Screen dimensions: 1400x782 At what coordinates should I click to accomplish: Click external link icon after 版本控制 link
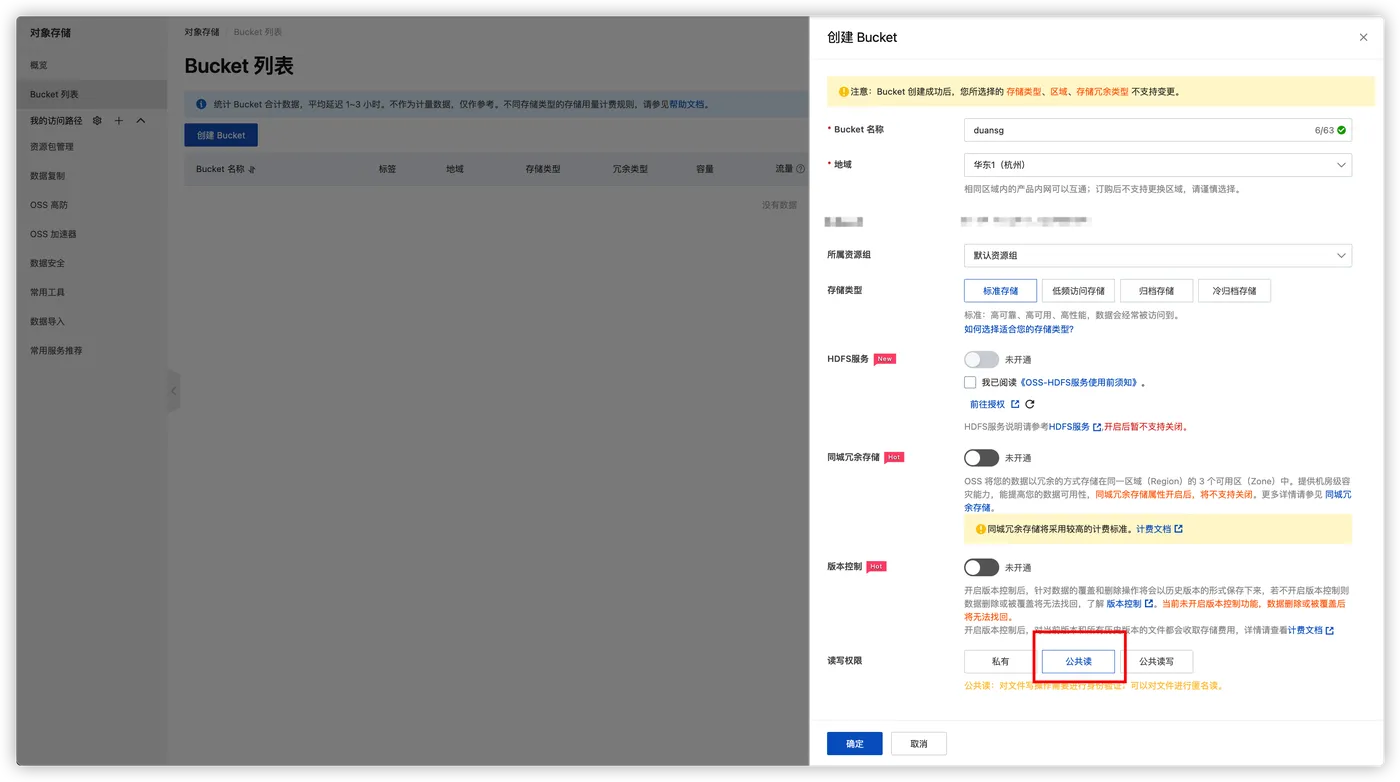(x=1149, y=604)
